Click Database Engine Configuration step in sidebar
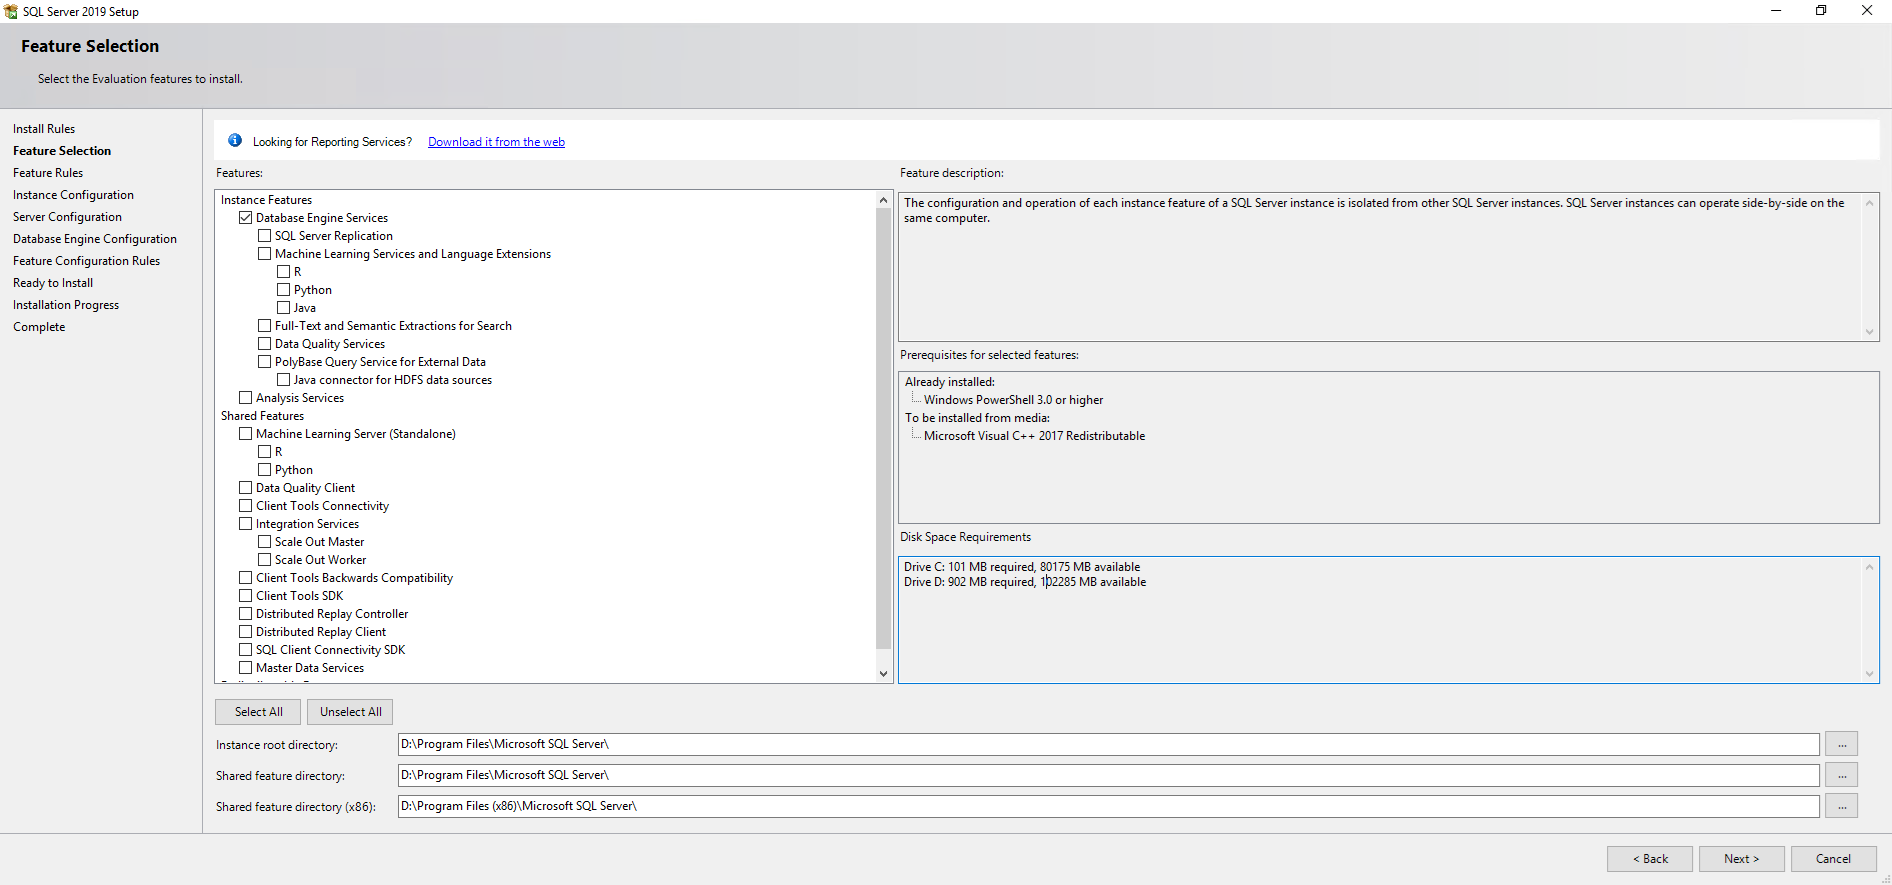Viewport: 1892px width, 885px height. click(95, 239)
